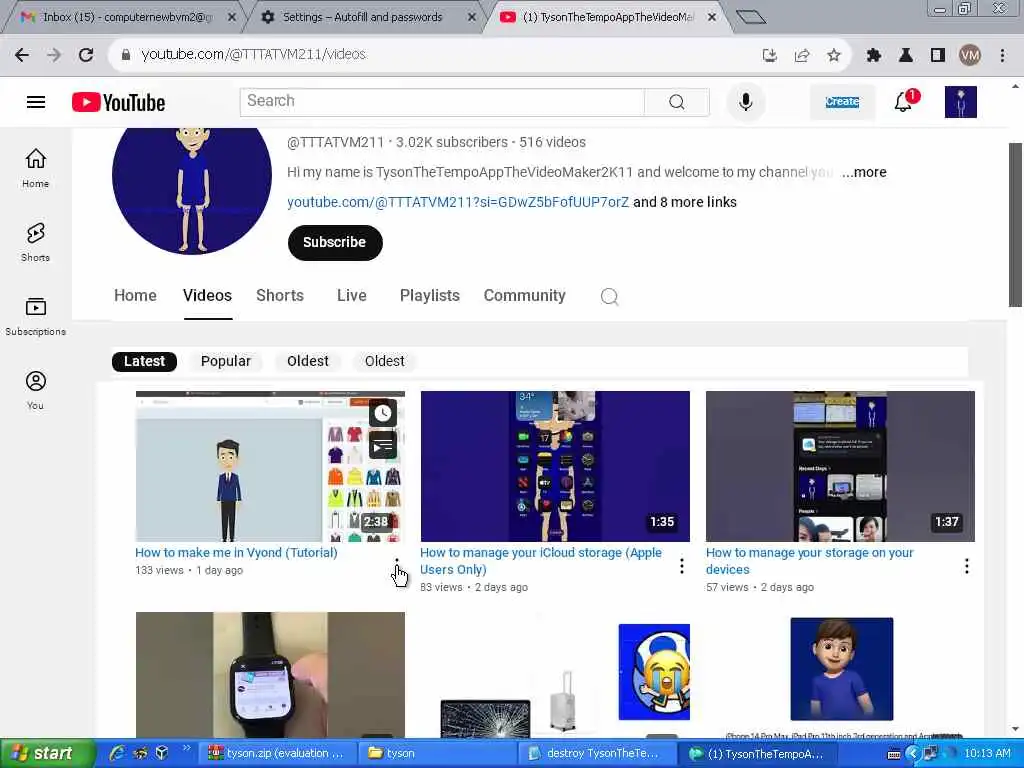Open the tyson folder taskbar item
The width and height of the screenshot is (1024, 768).
coord(436,754)
